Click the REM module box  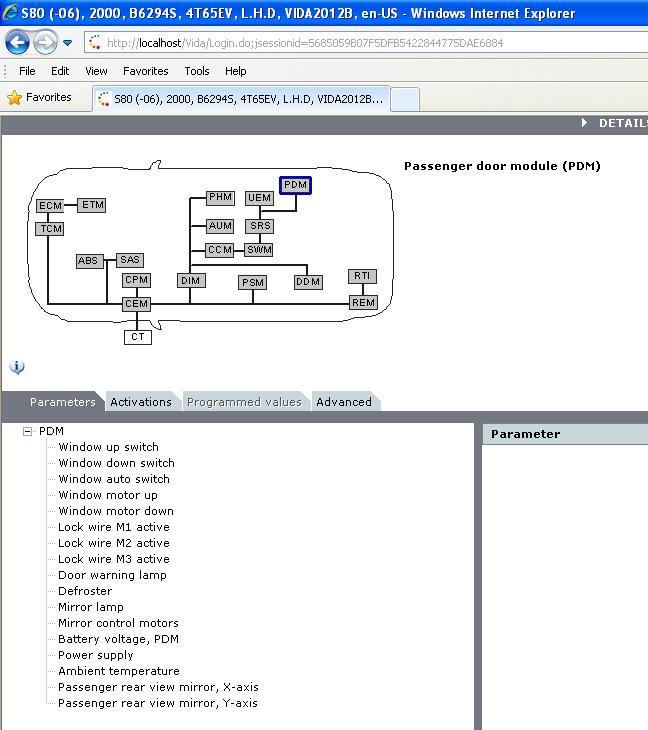point(363,303)
